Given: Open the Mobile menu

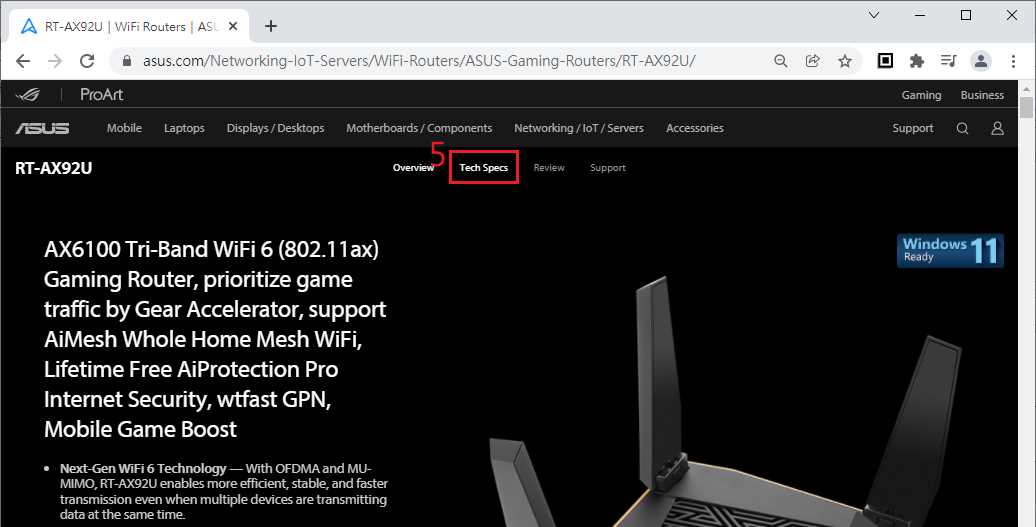Looking at the screenshot, I should coord(124,128).
